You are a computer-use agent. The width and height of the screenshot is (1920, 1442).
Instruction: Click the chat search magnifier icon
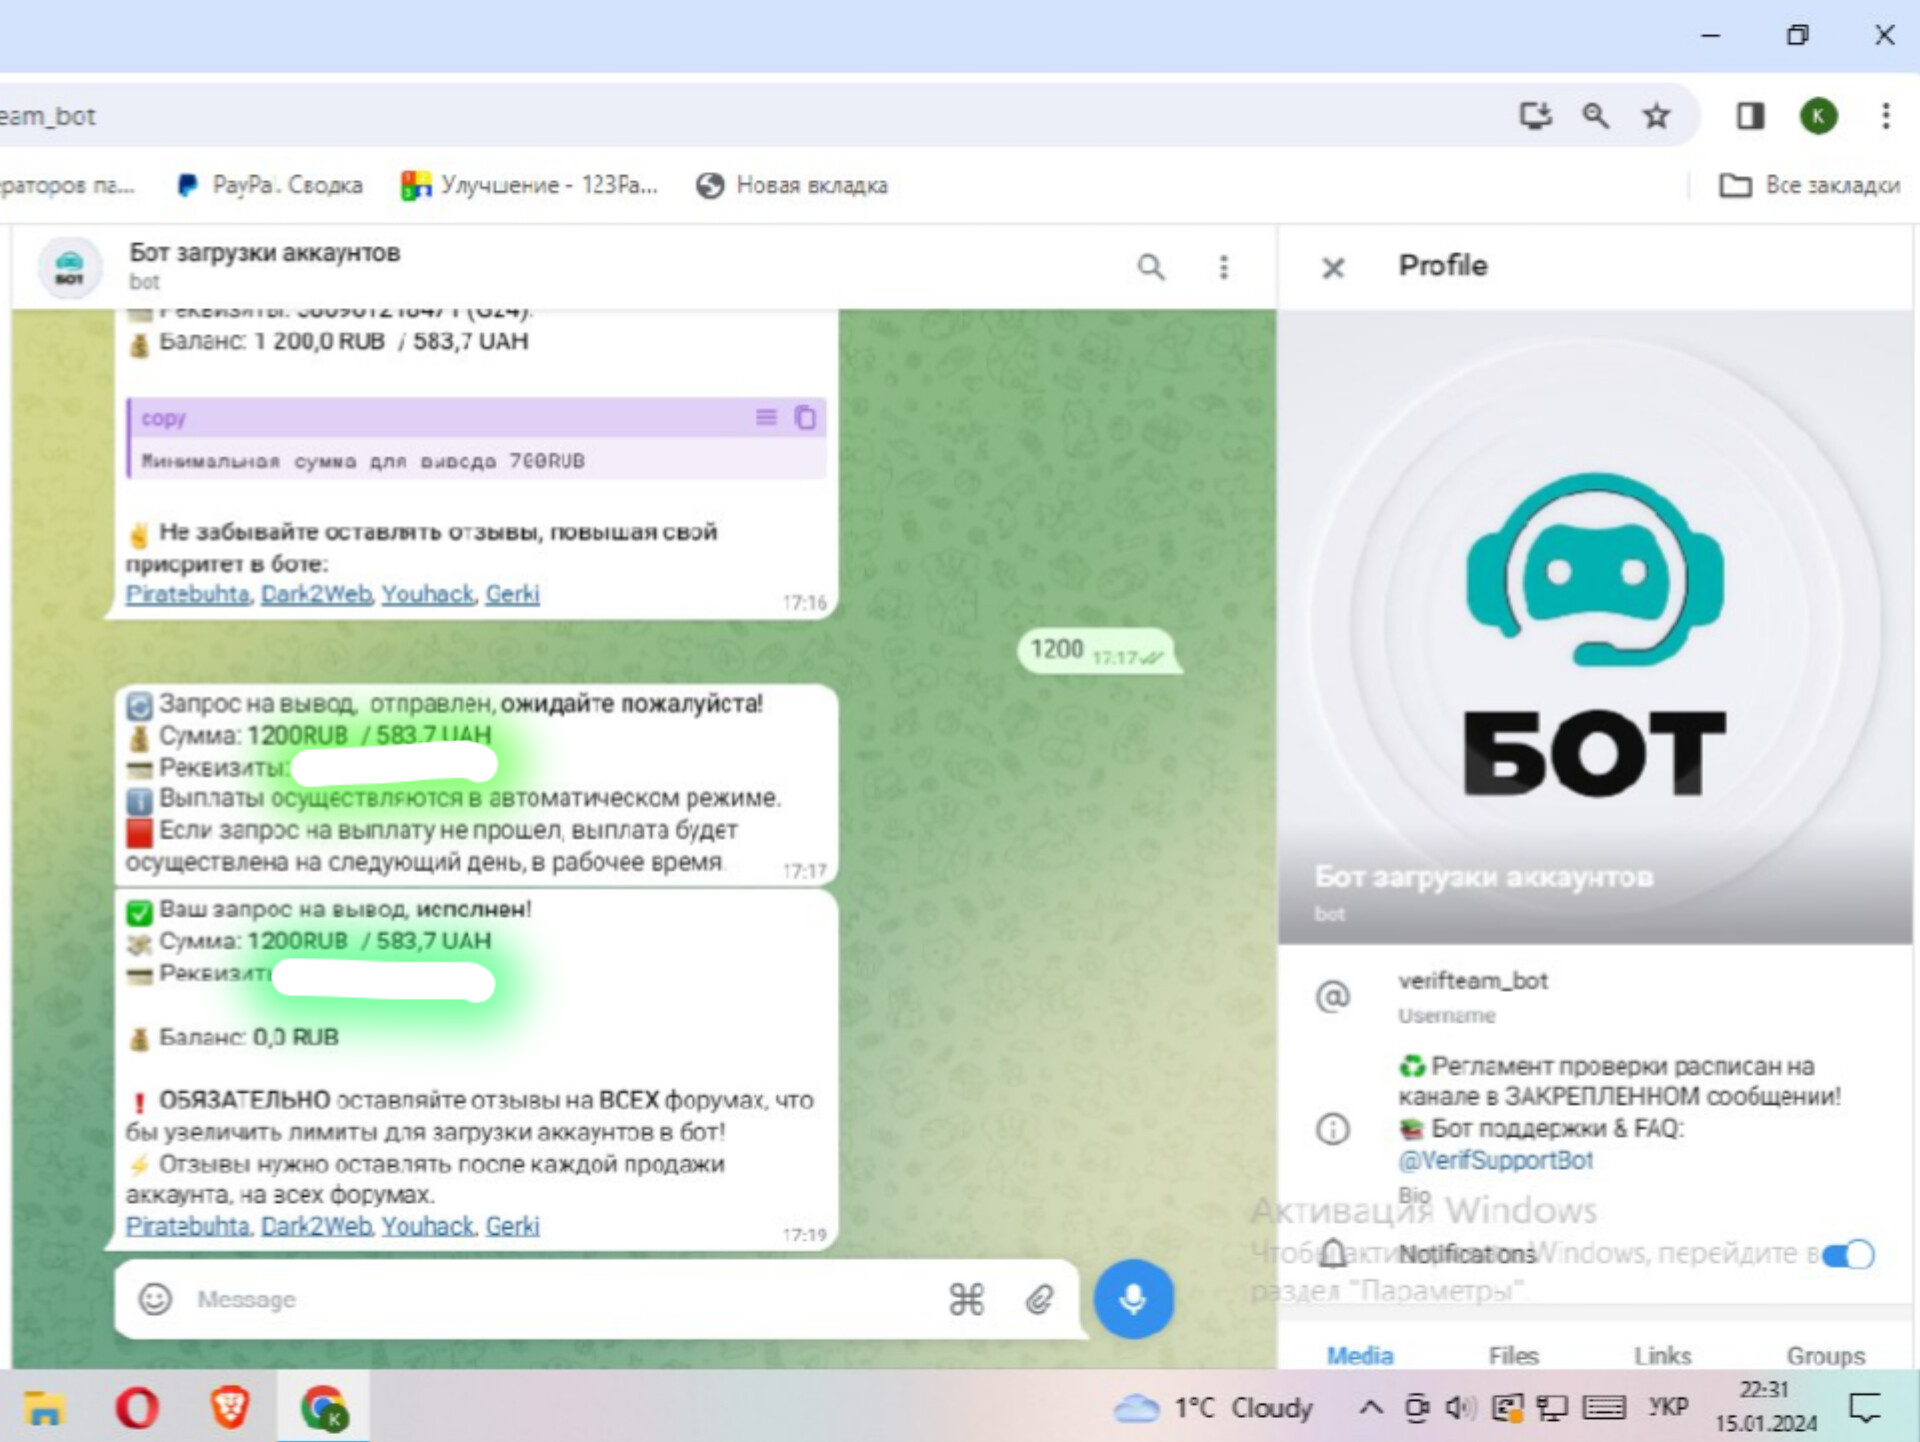1151,267
